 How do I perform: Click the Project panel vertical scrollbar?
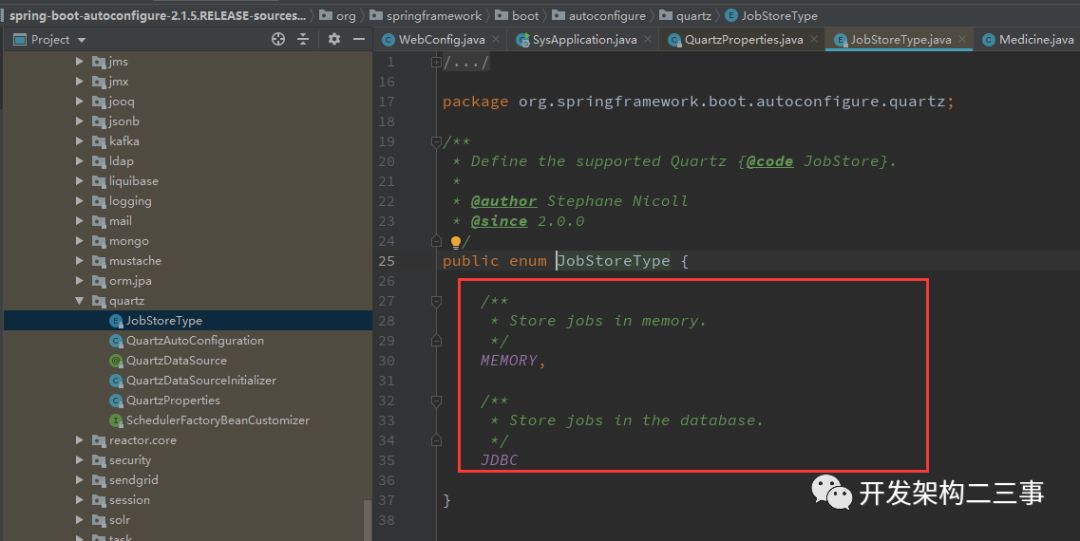(x=367, y=518)
